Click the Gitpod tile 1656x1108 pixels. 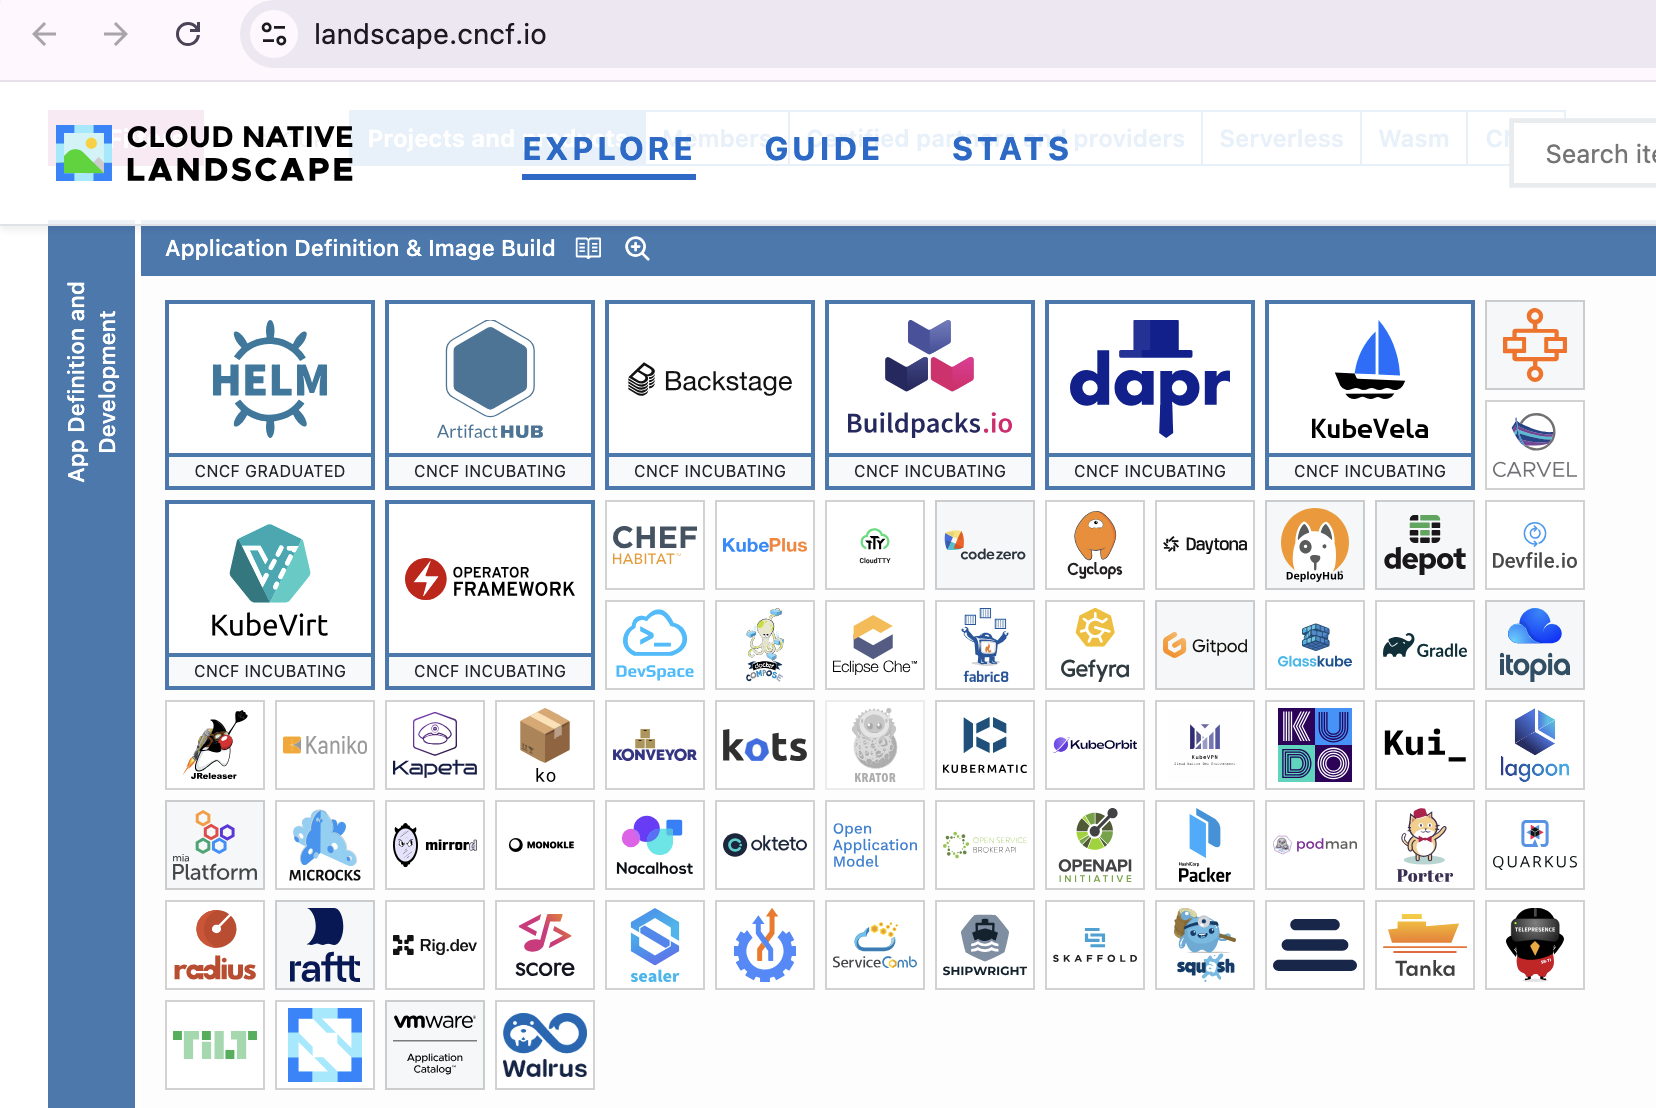[1205, 645]
